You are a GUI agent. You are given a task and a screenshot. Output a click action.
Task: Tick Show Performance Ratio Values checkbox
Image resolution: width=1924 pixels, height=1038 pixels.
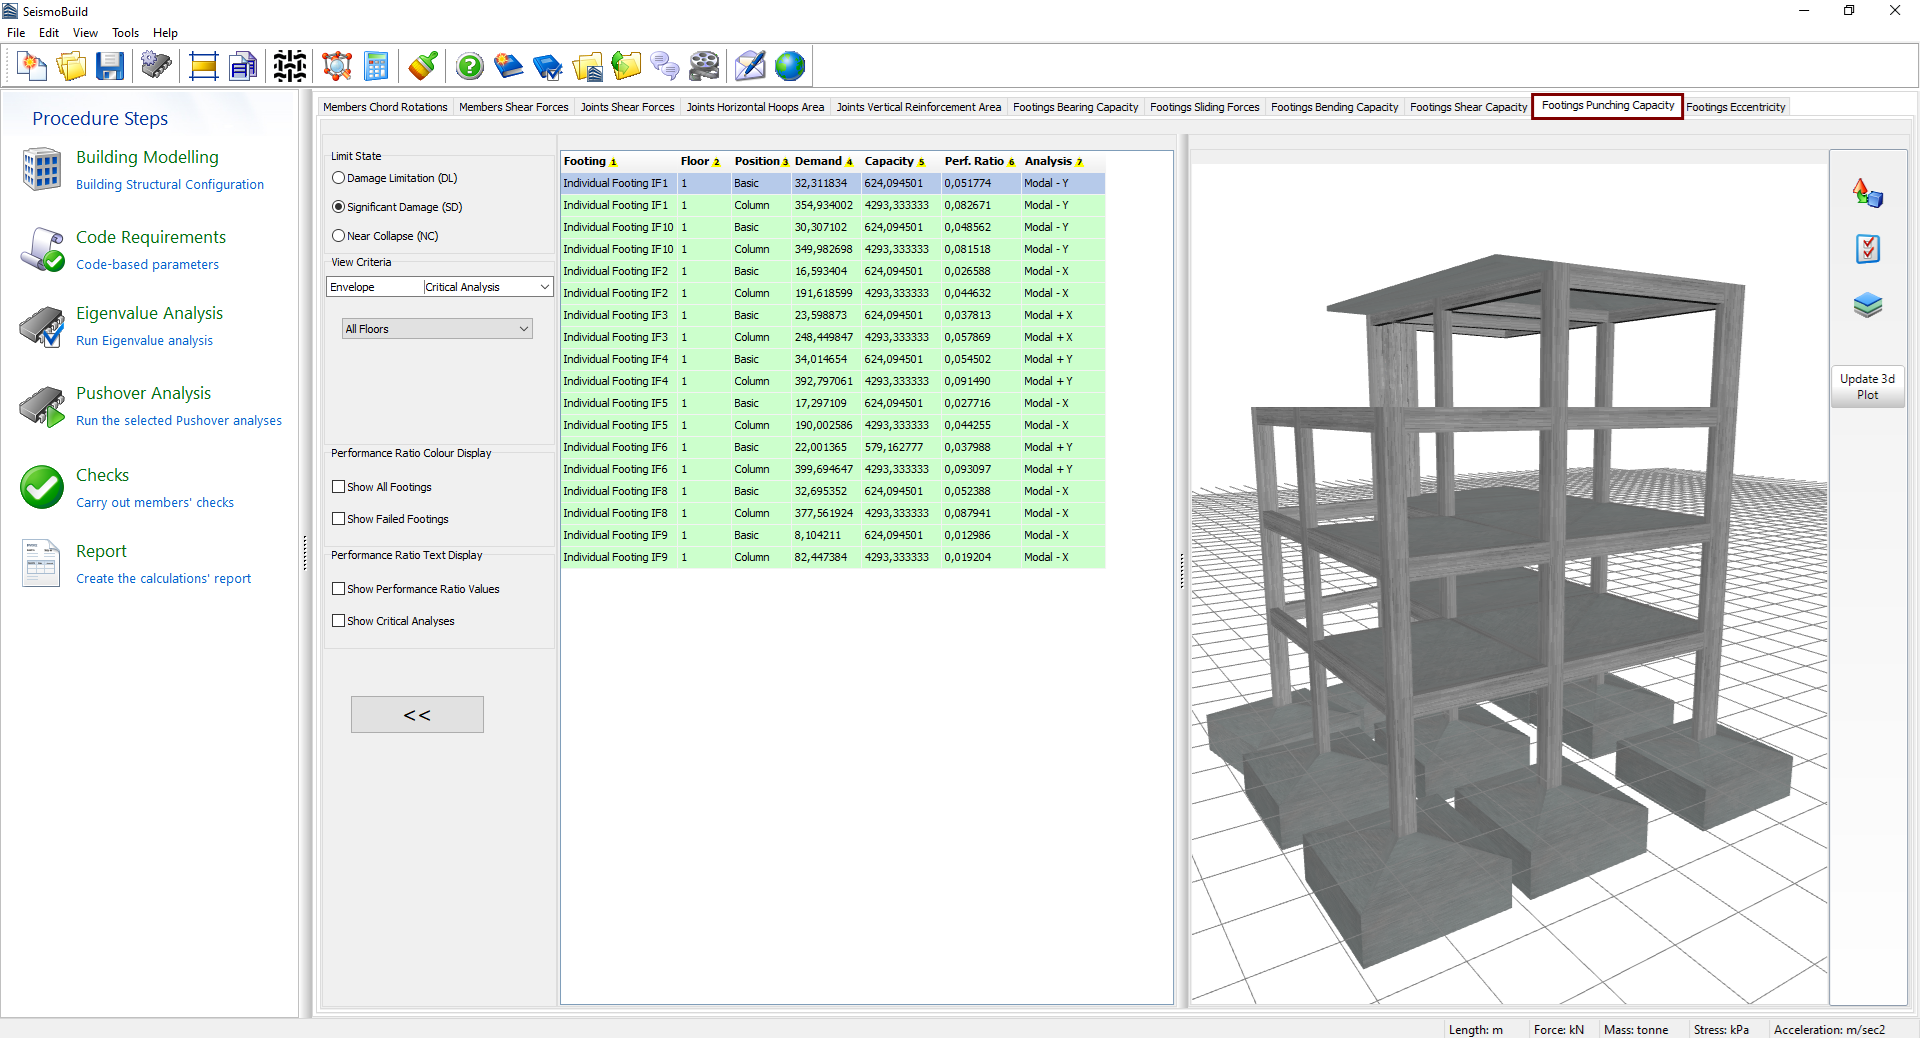coord(339,589)
